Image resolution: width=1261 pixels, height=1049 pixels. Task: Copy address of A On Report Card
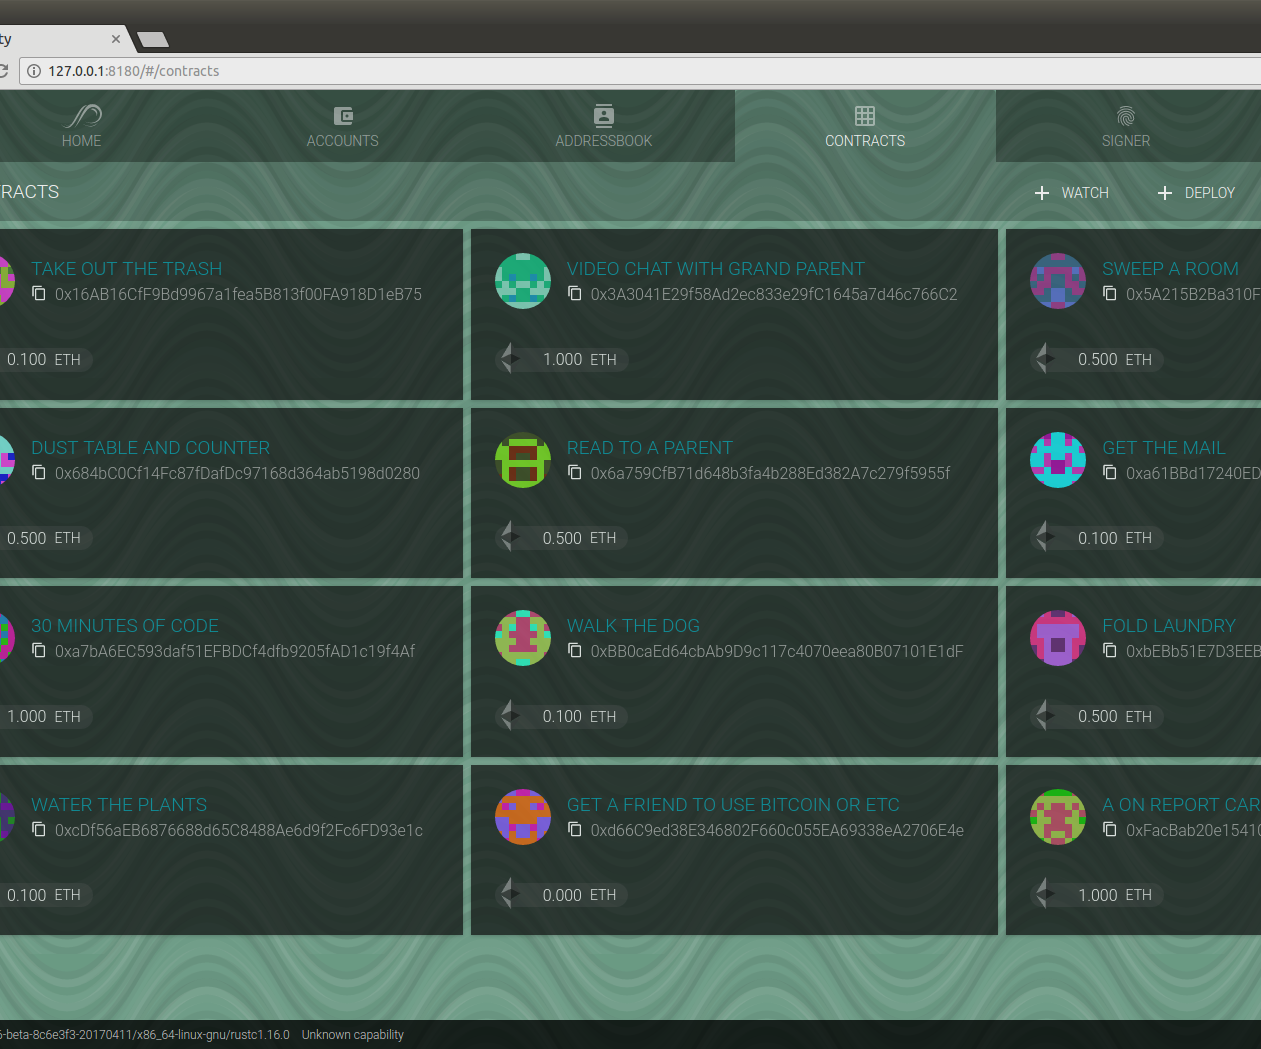[1110, 830]
